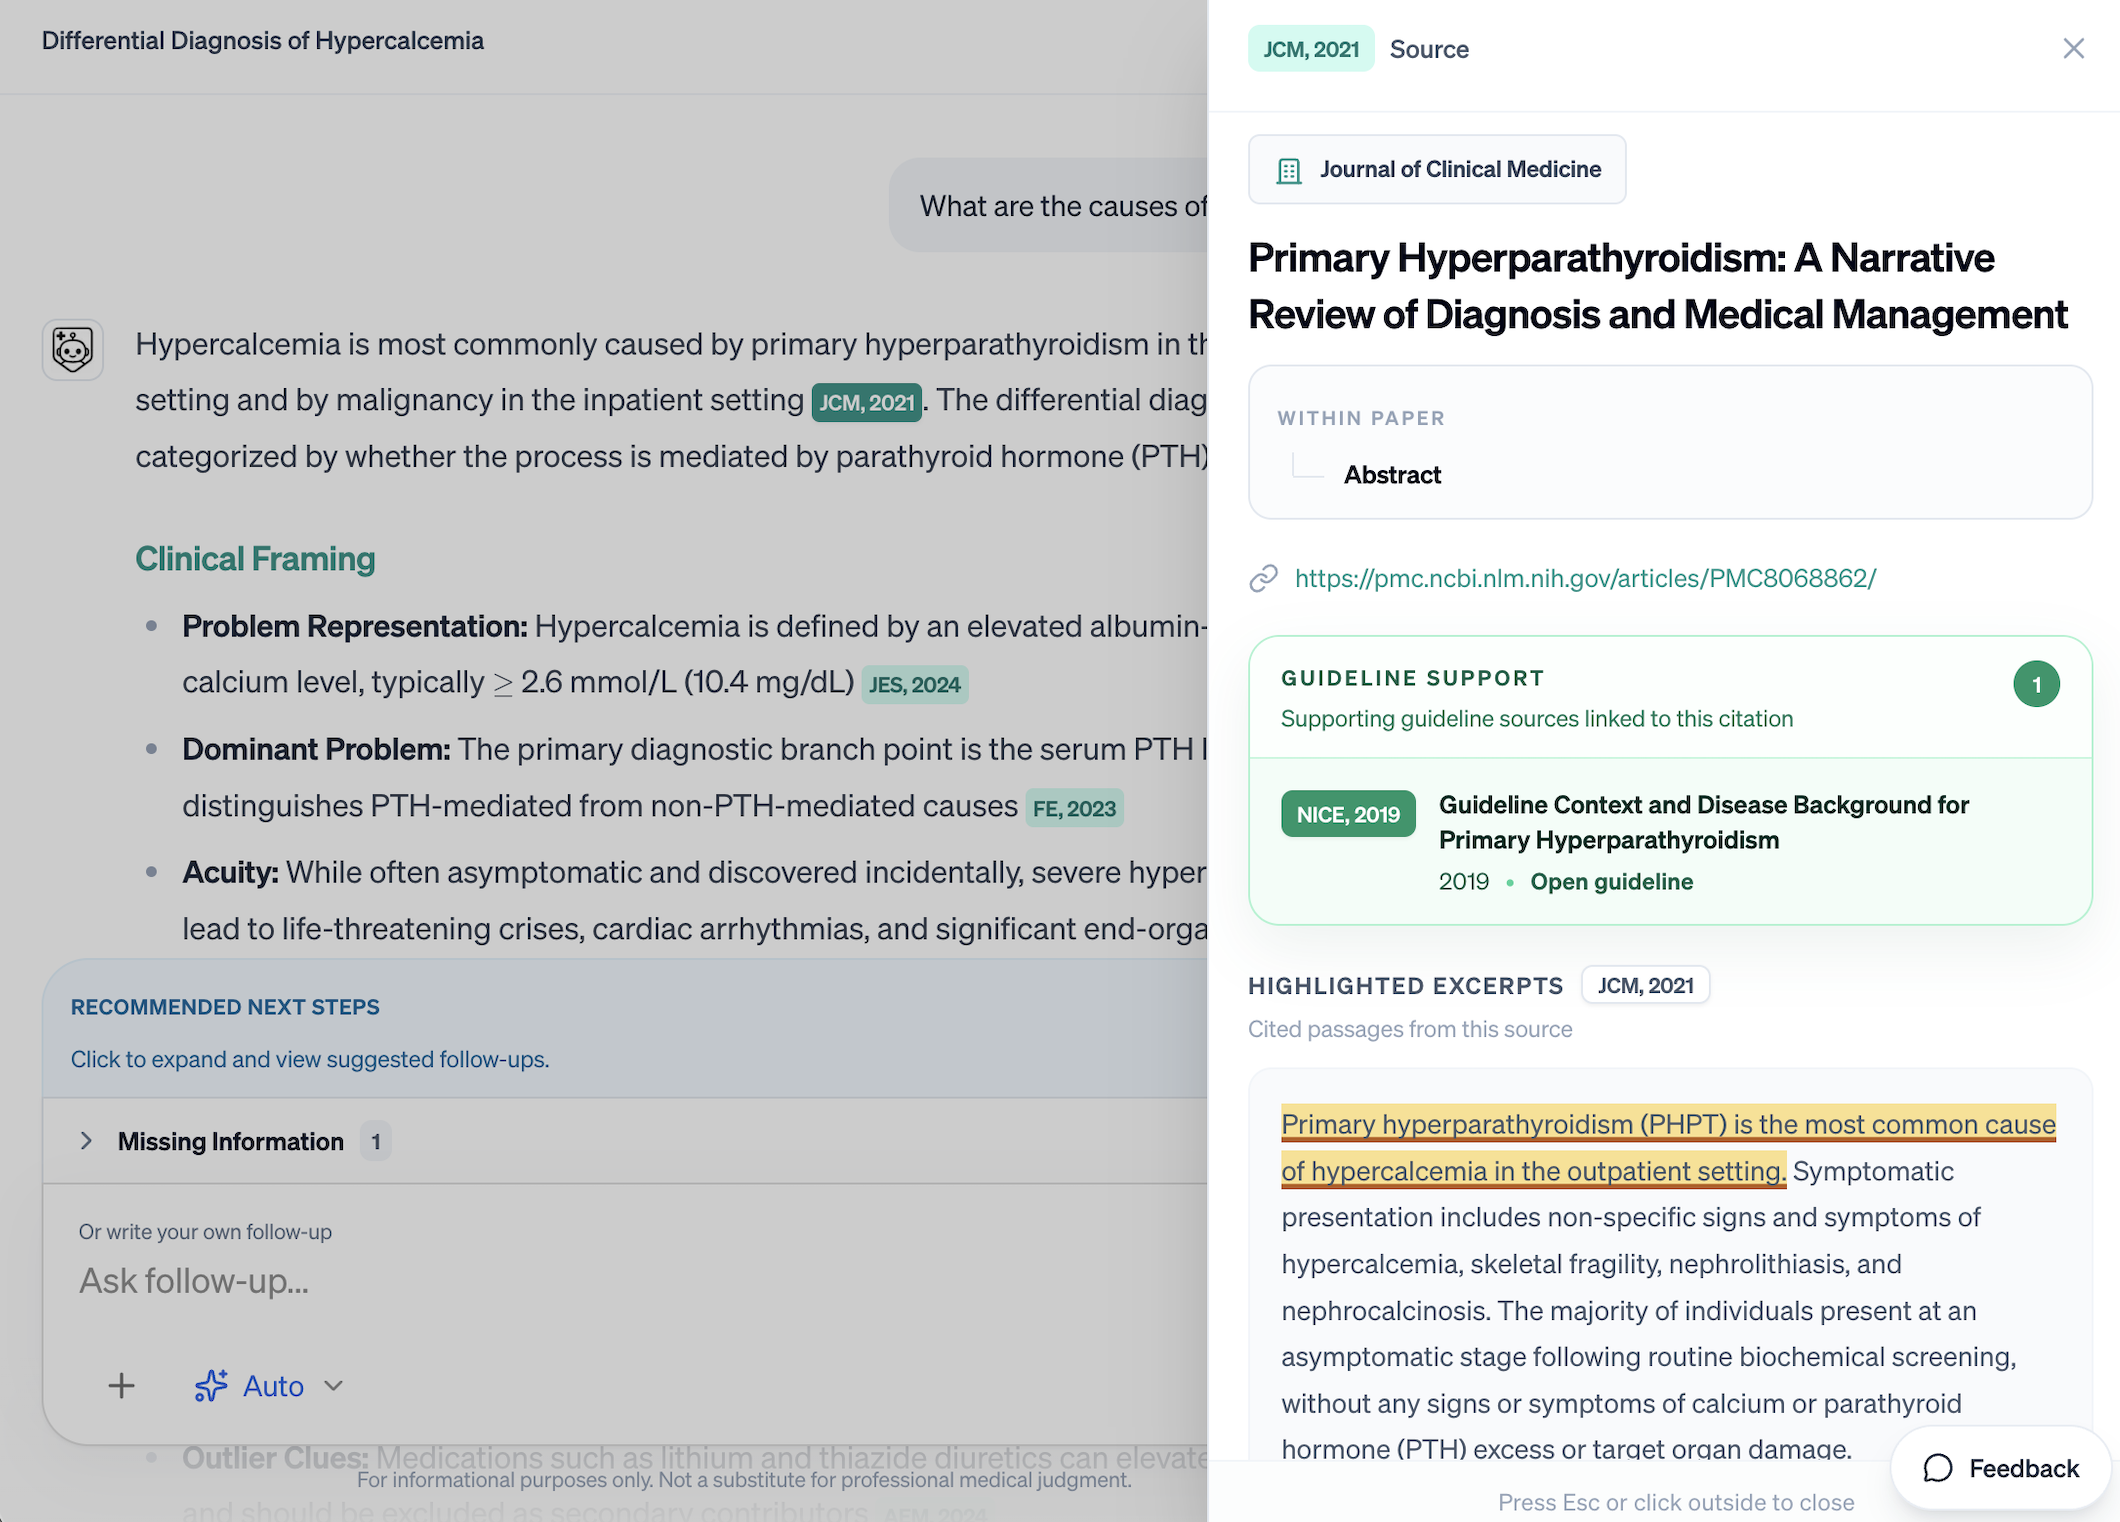The height and width of the screenshot is (1522, 2120).
Task: Select the Abstract section within paper
Action: coord(1392,475)
